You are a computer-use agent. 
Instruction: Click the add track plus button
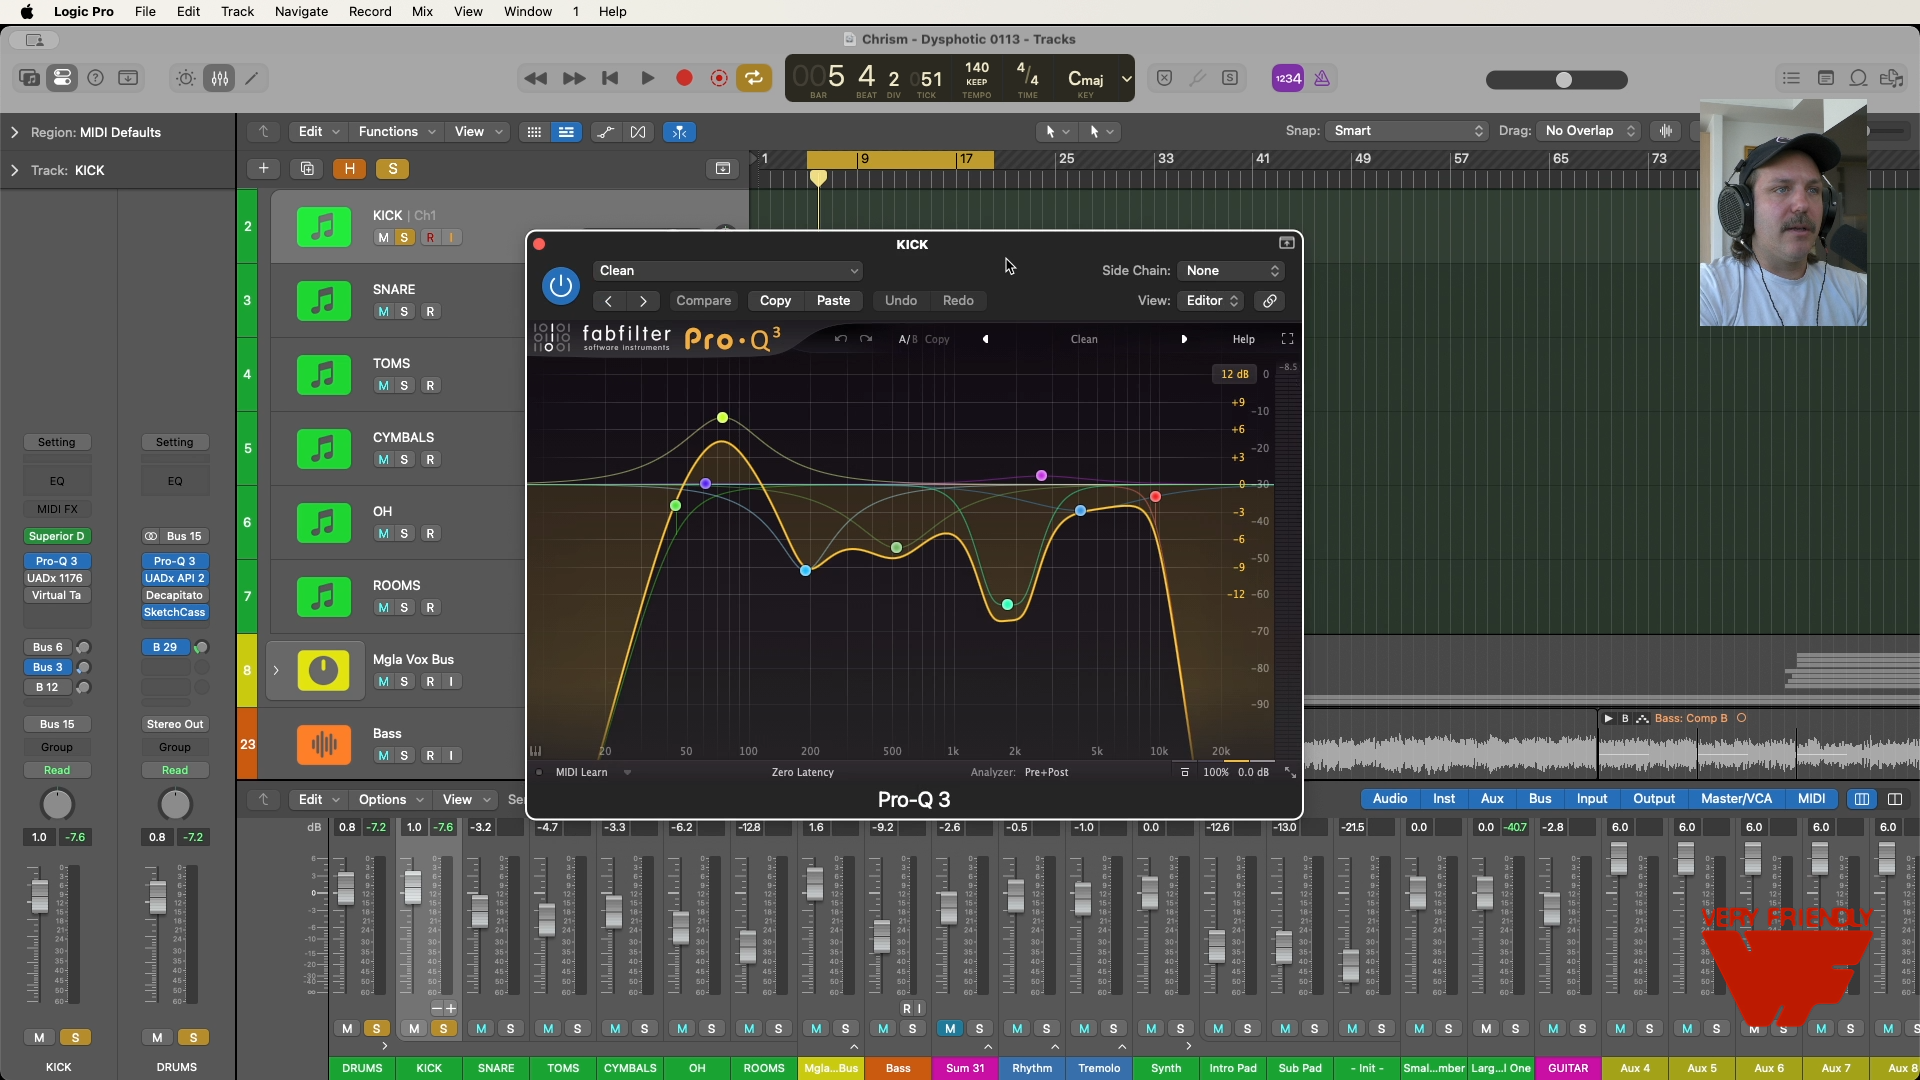coord(263,169)
